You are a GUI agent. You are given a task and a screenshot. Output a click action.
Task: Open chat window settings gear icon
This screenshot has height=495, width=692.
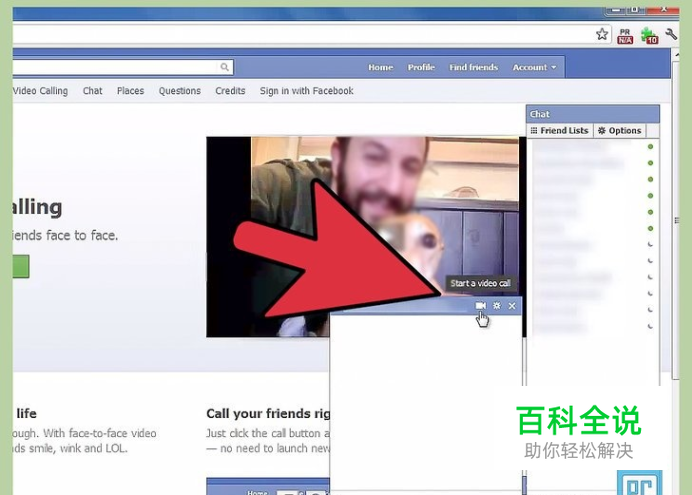coord(497,306)
